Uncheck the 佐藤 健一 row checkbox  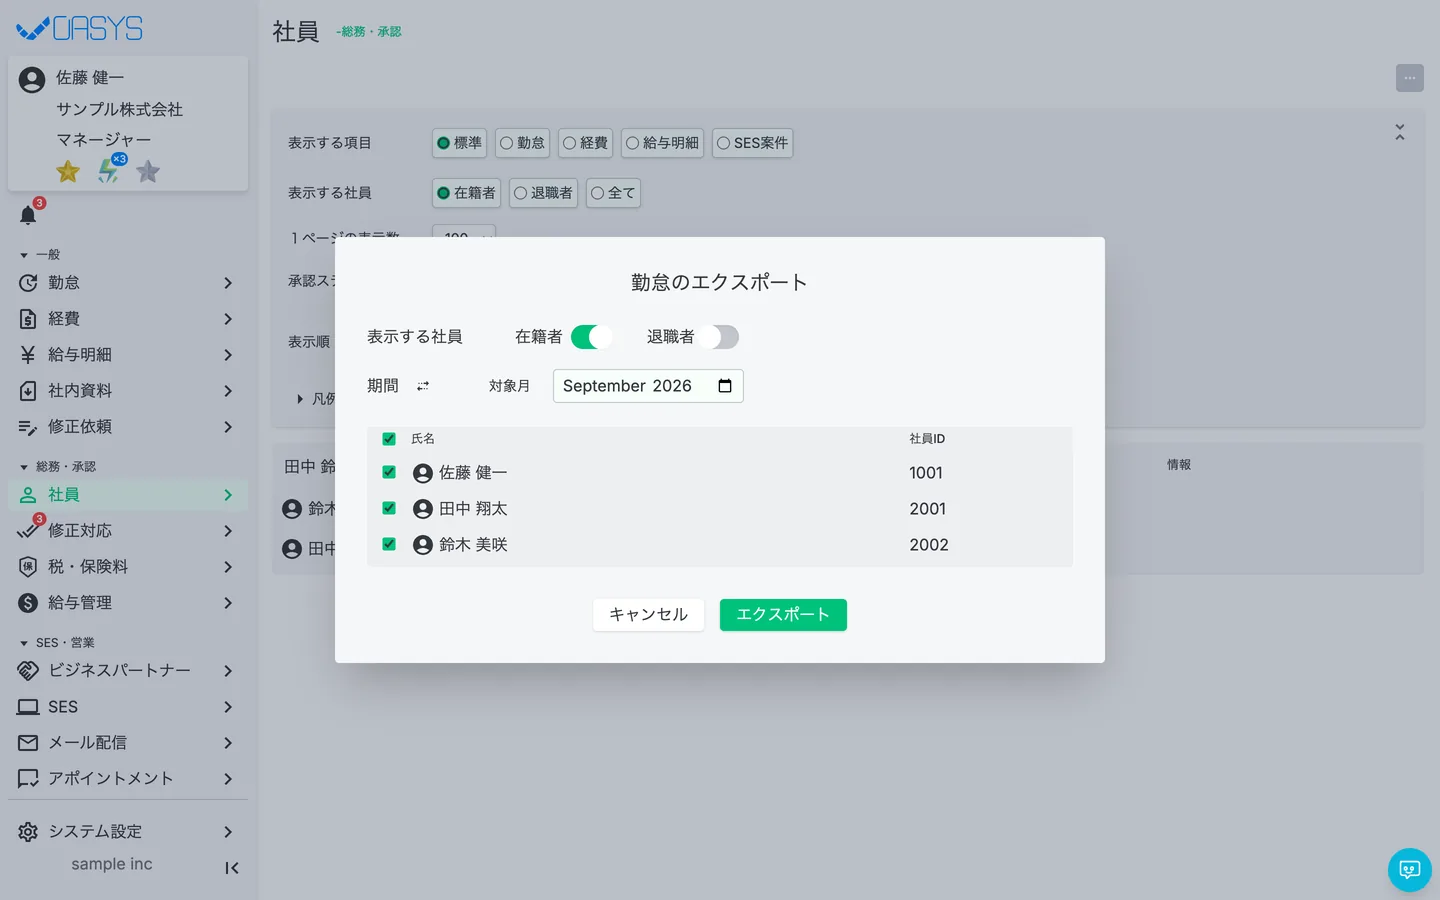tap(389, 472)
